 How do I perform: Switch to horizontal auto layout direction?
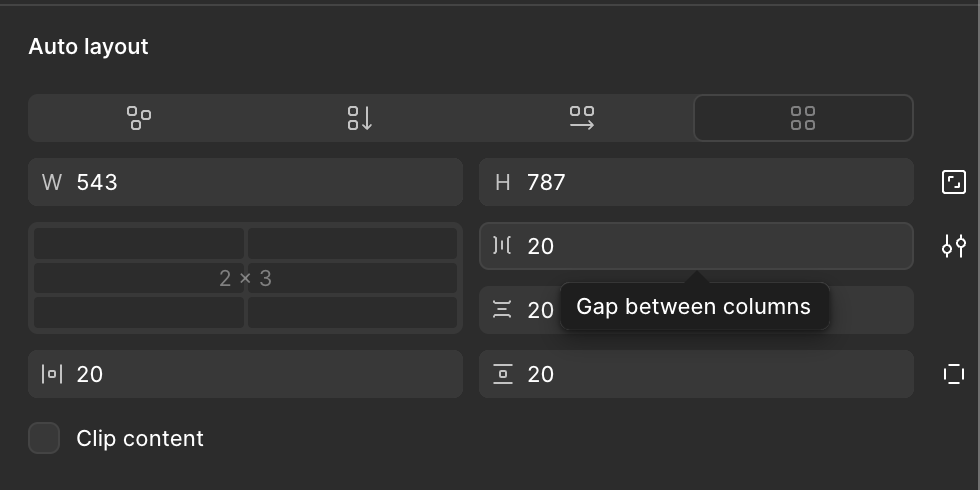pyautogui.click(x=582, y=118)
